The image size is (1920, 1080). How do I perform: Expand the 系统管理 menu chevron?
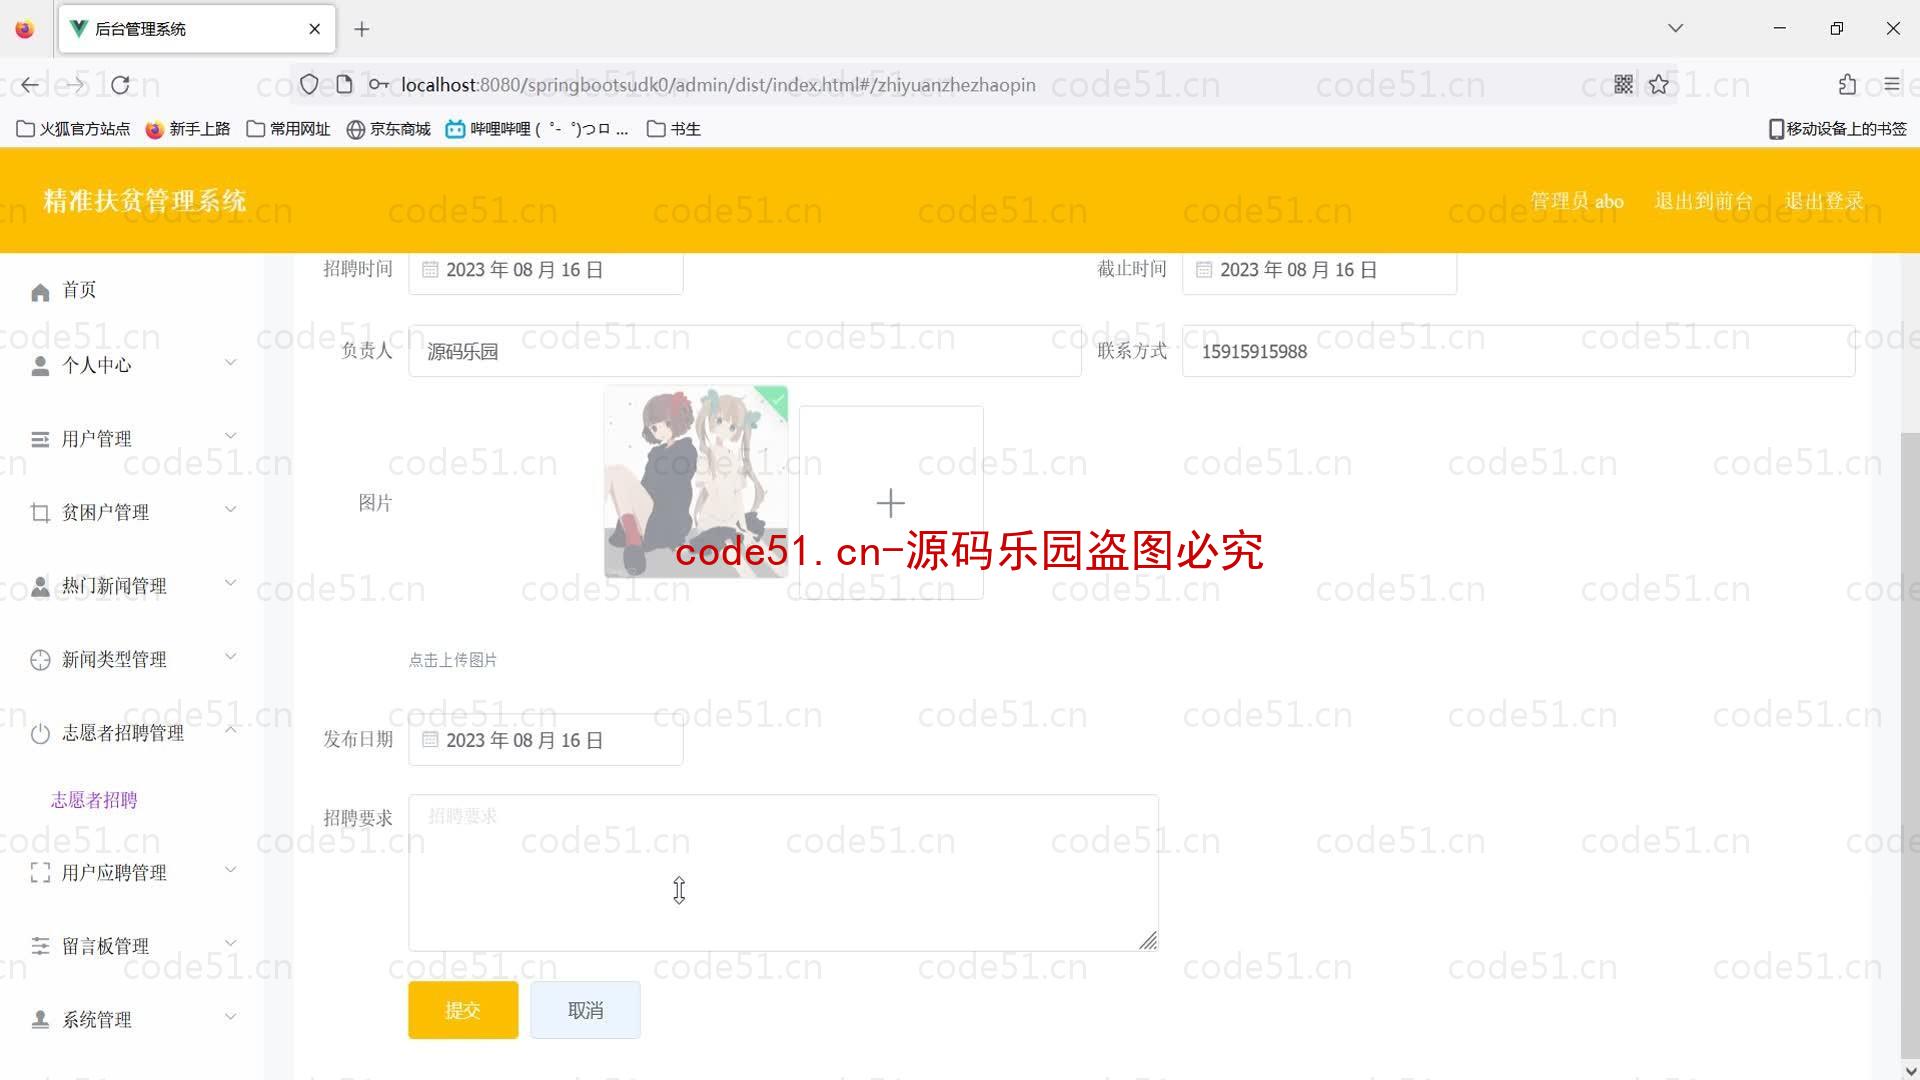[230, 1017]
